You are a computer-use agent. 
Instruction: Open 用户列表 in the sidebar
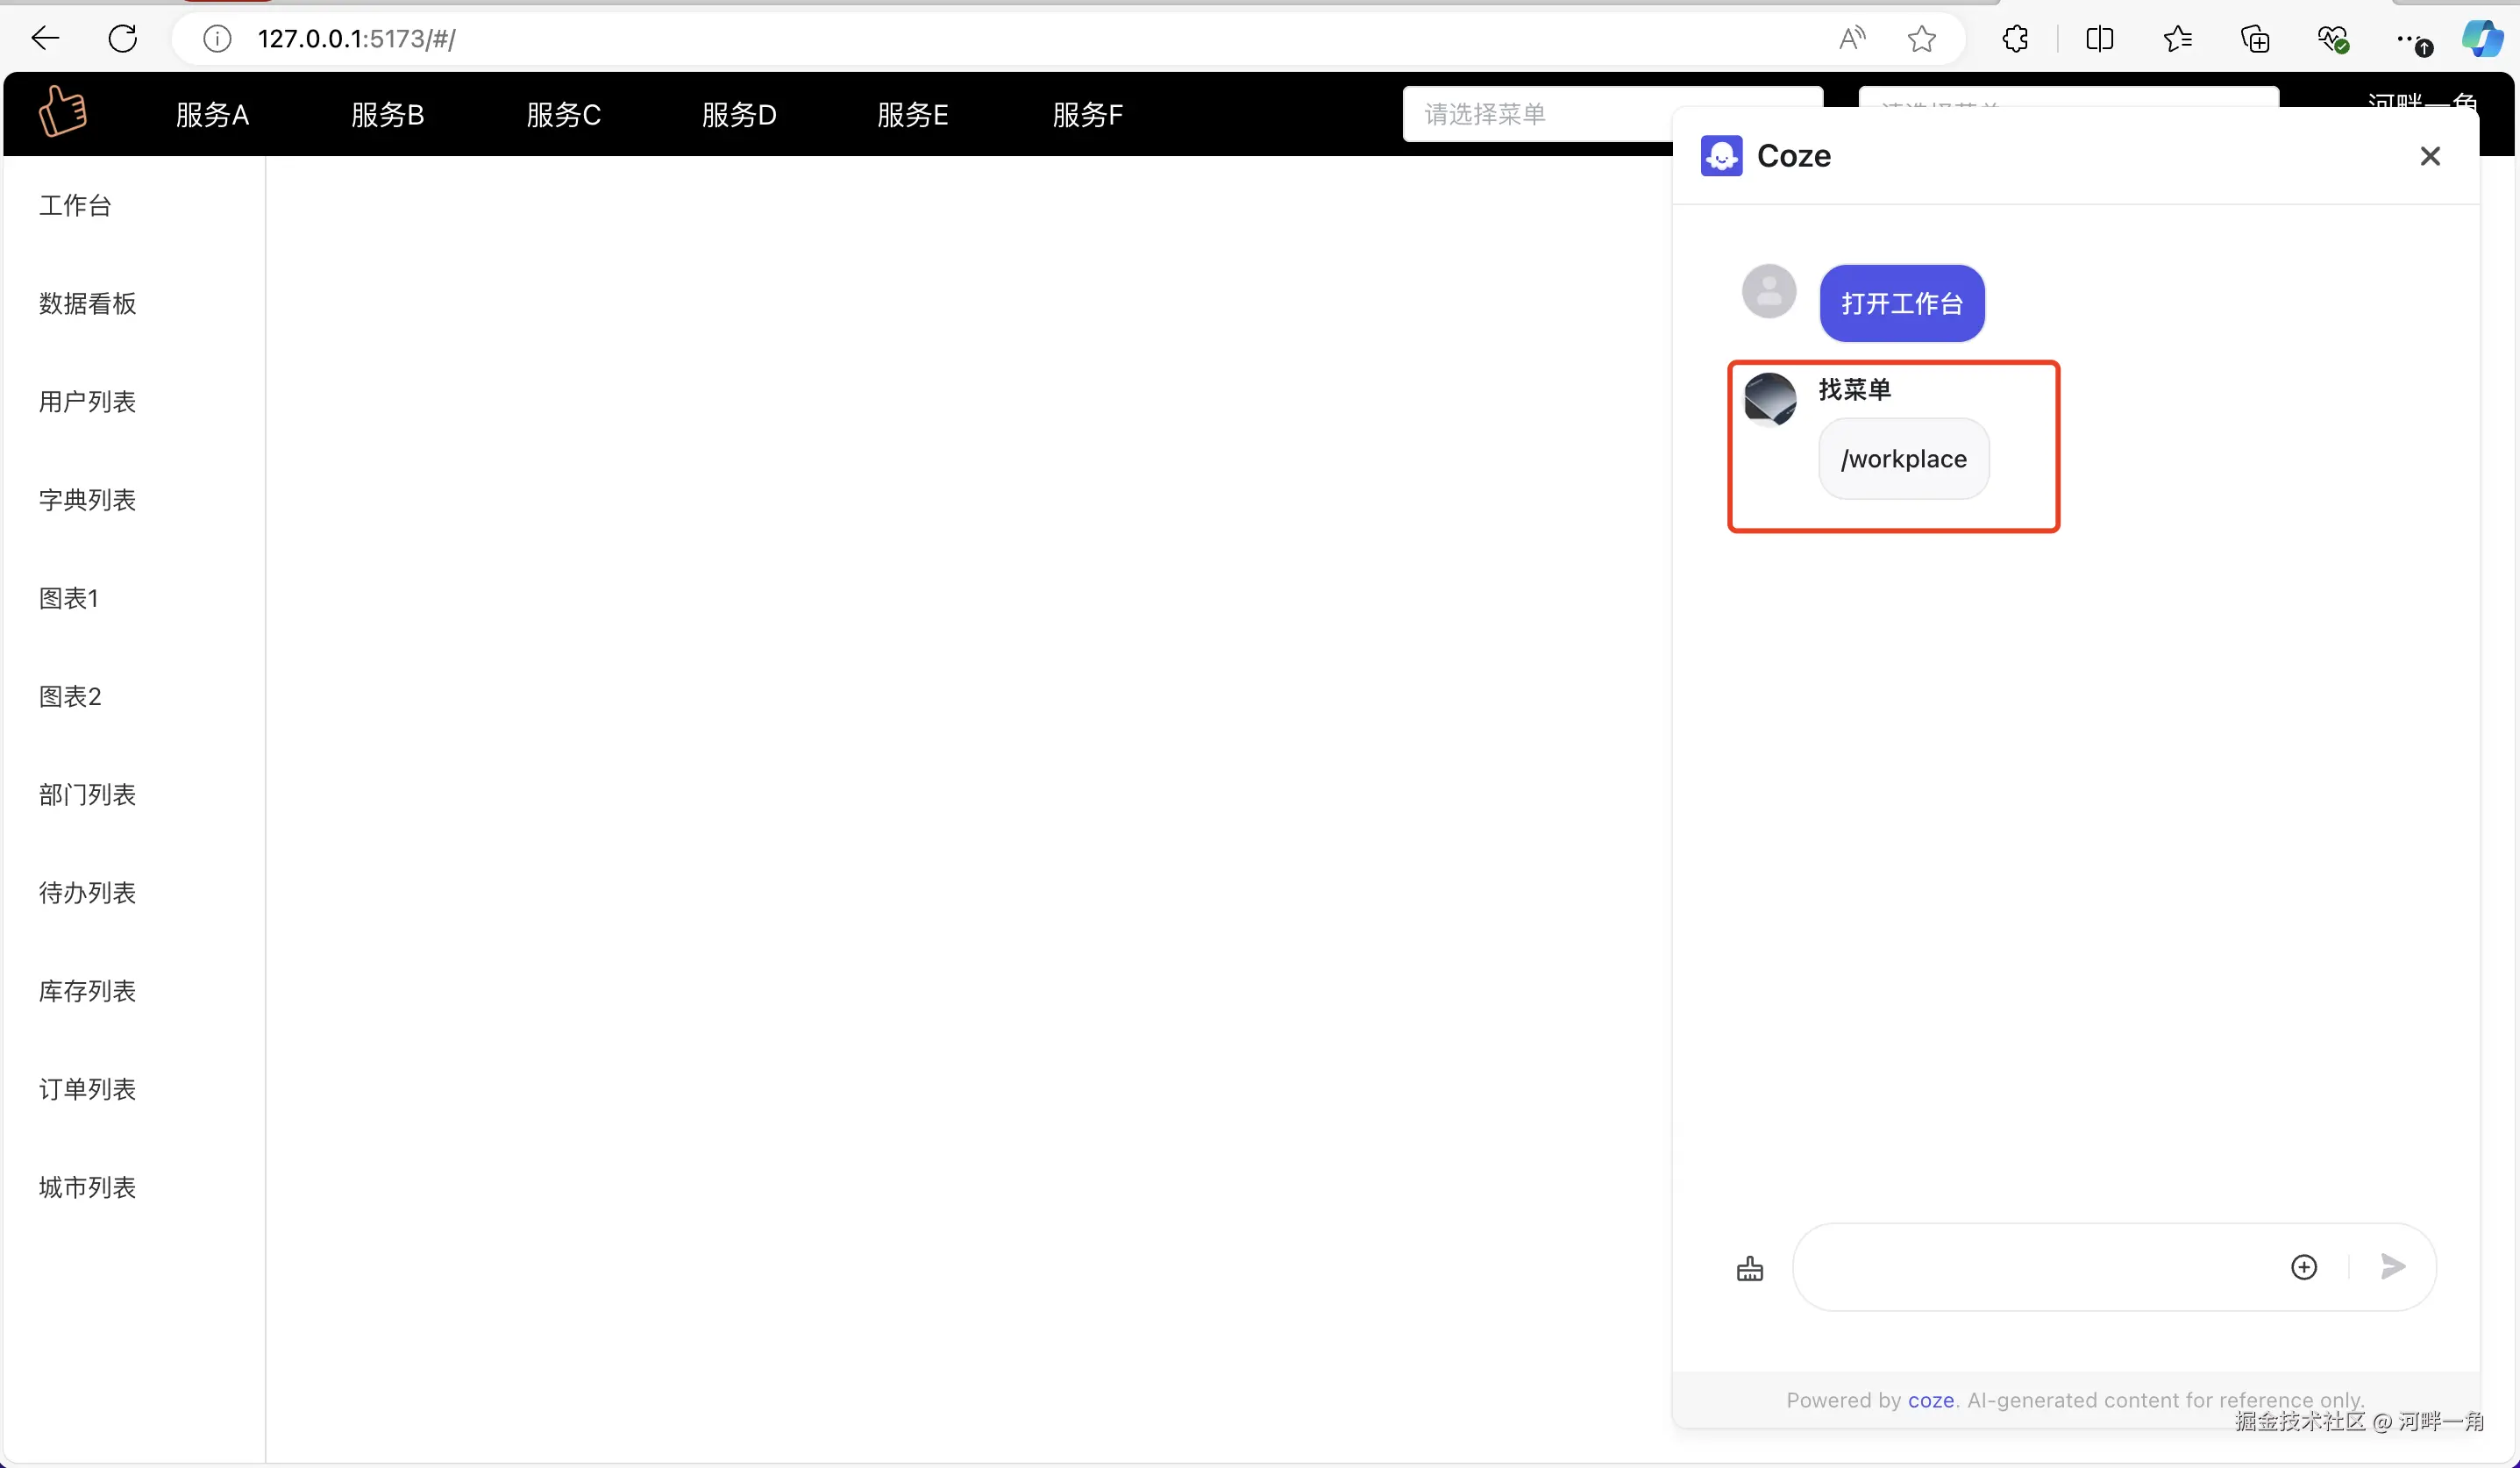[87, 402]
